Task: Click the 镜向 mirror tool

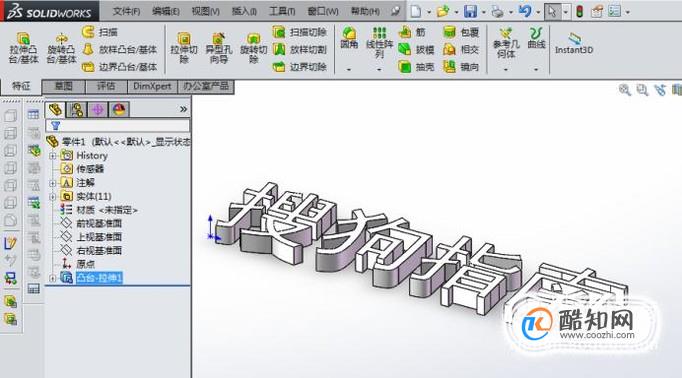Action: coord(461,67)
